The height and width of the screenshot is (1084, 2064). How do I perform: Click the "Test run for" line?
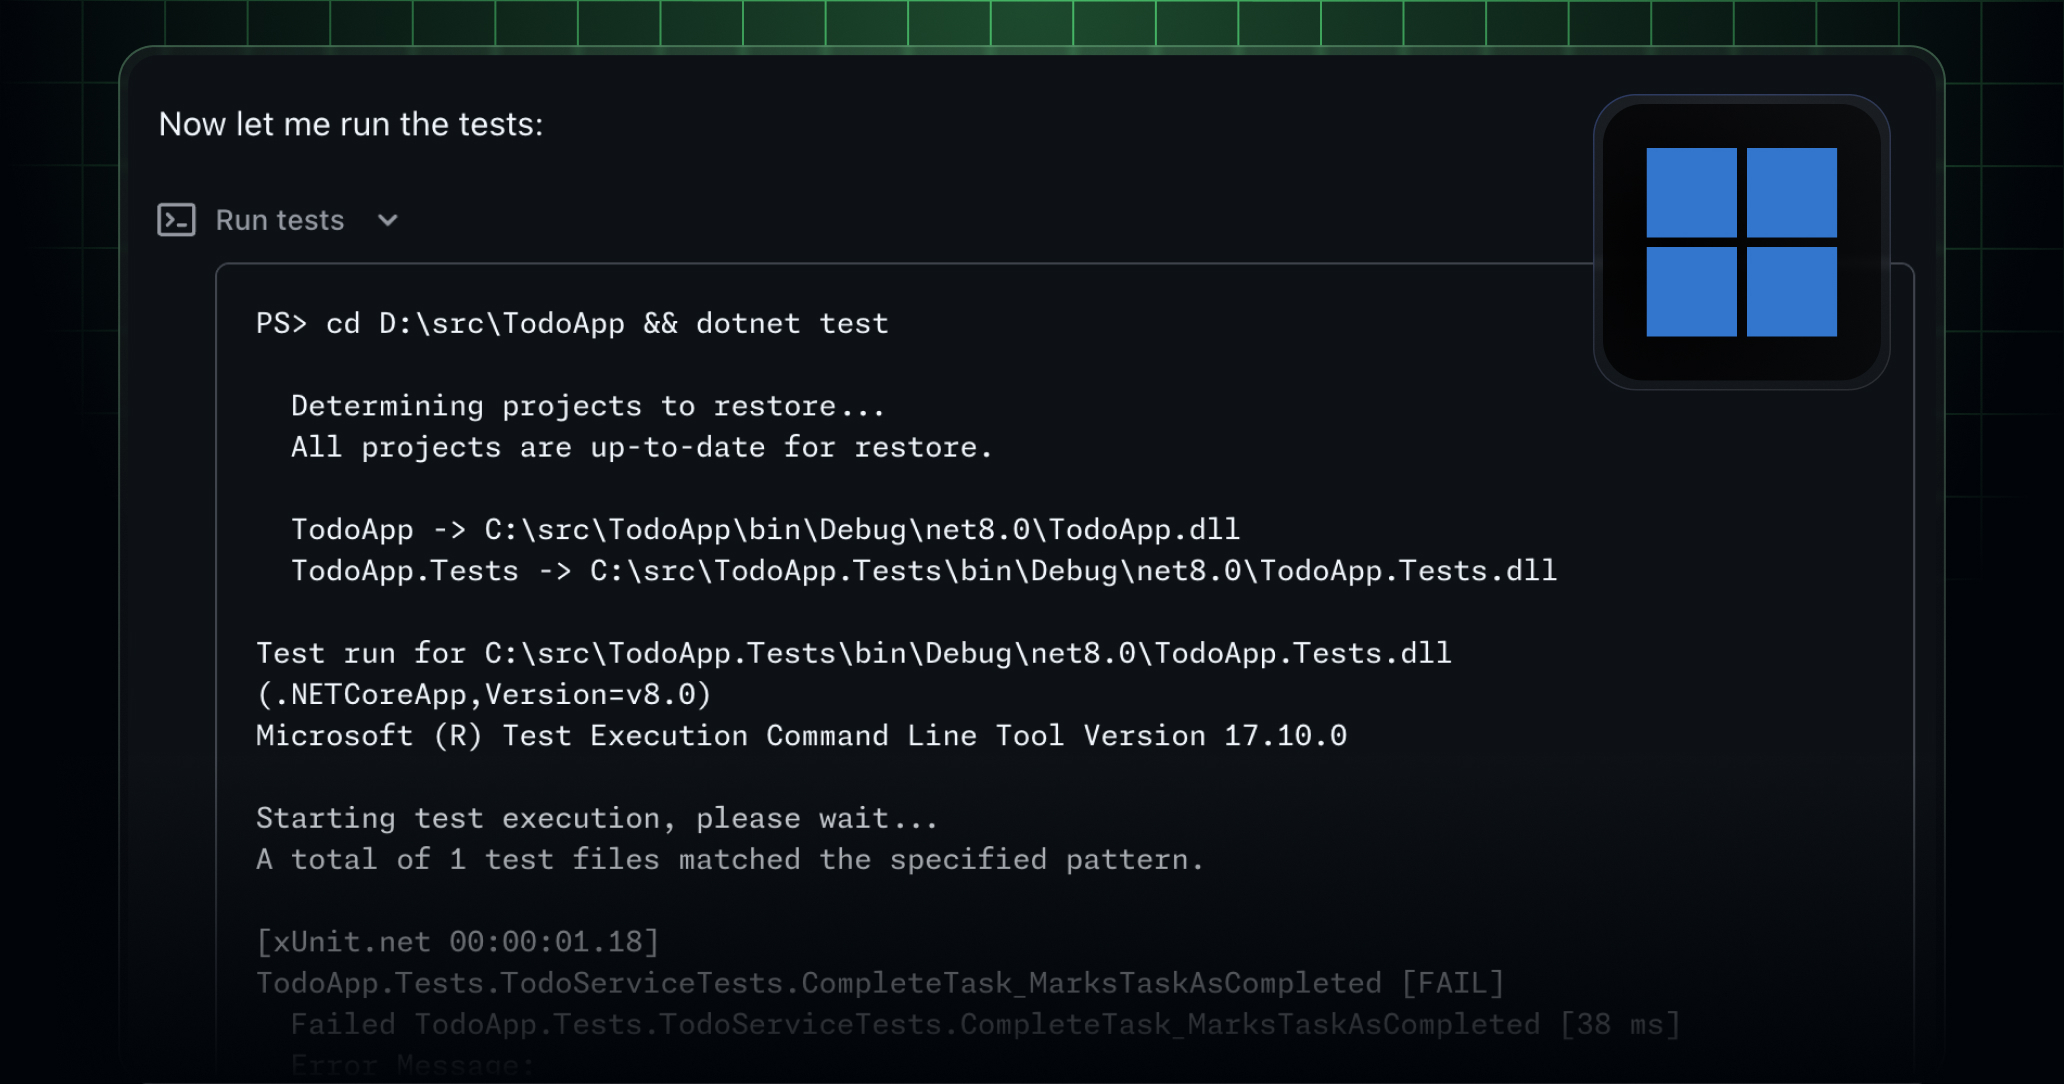coord(853,653)
